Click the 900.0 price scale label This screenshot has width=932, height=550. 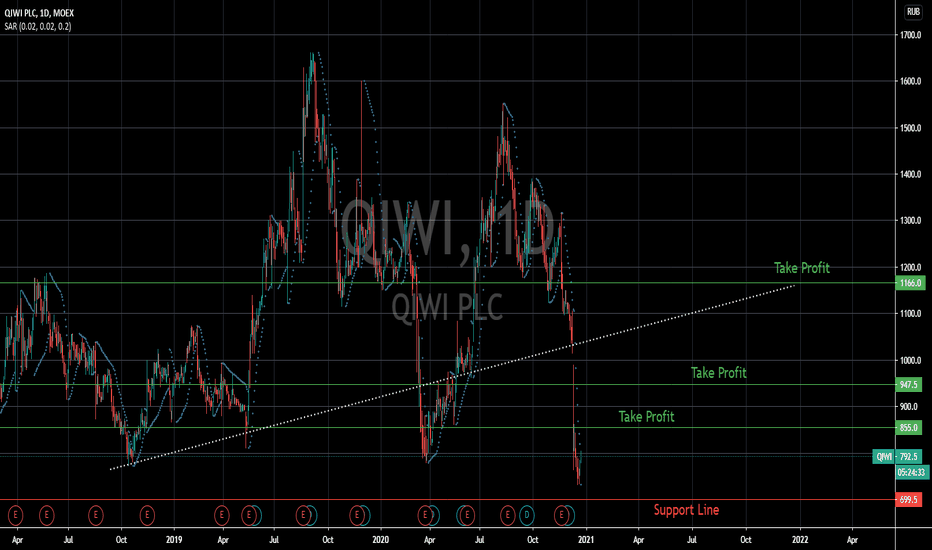tap(908, 407)
